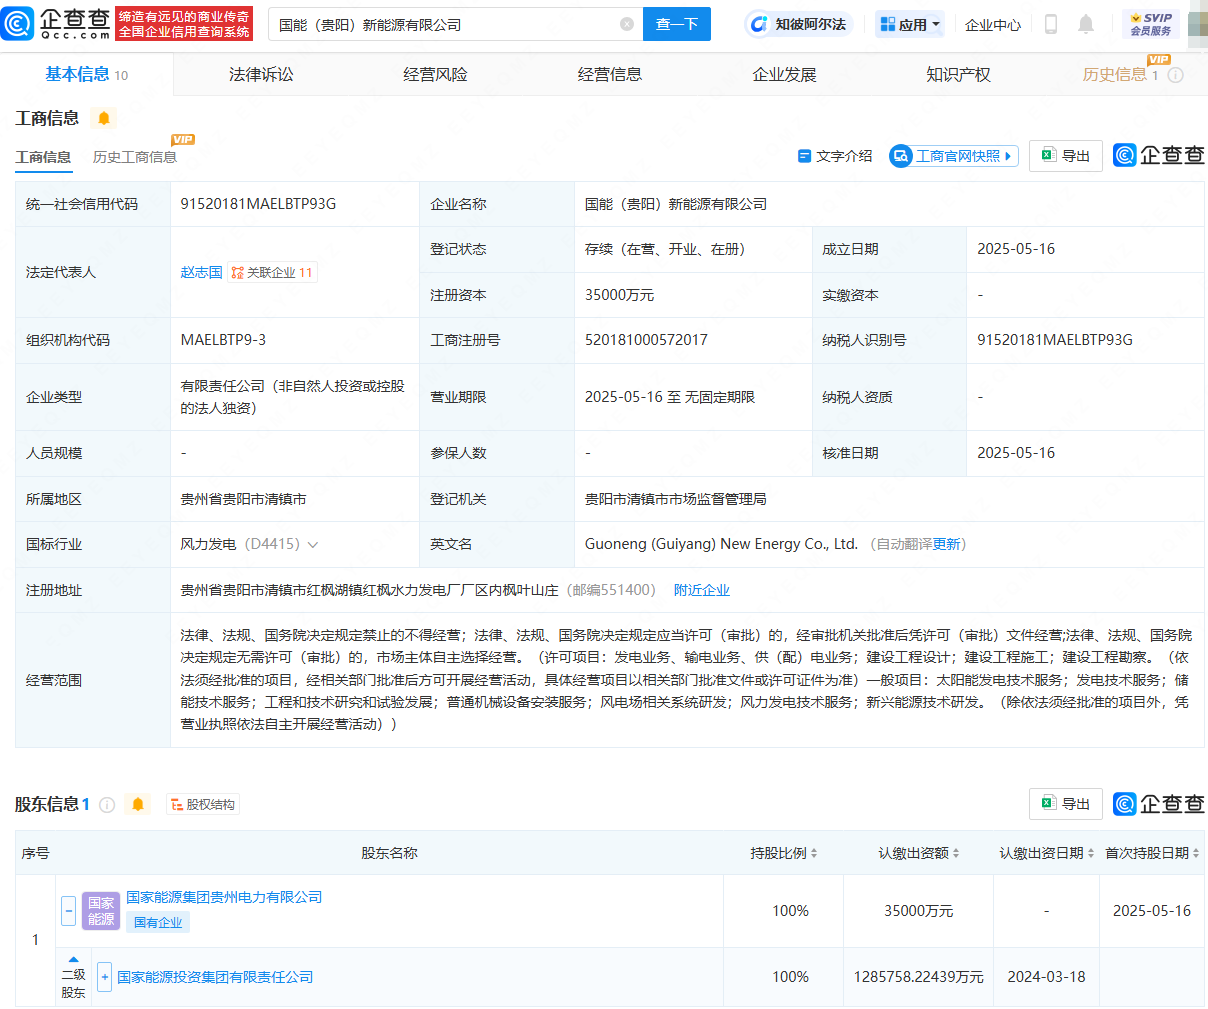Export 工商信息 with 导出 button
The image size is (1208, 1009).
point(1066,155)
